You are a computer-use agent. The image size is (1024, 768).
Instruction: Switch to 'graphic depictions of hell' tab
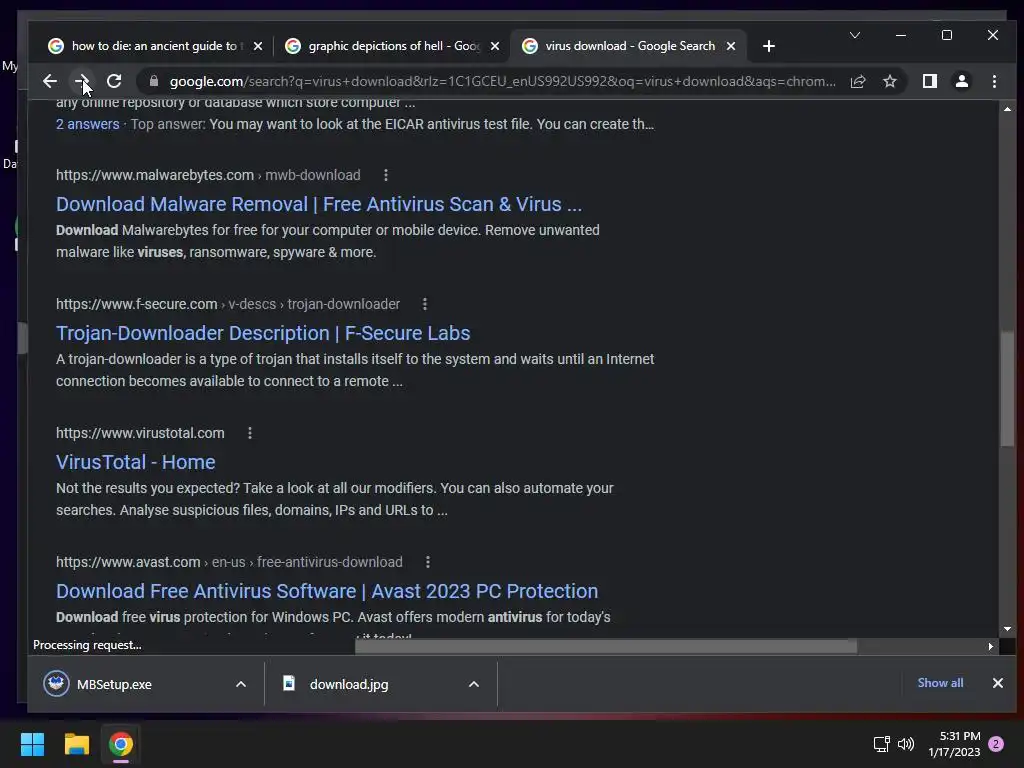coord(392,46)
